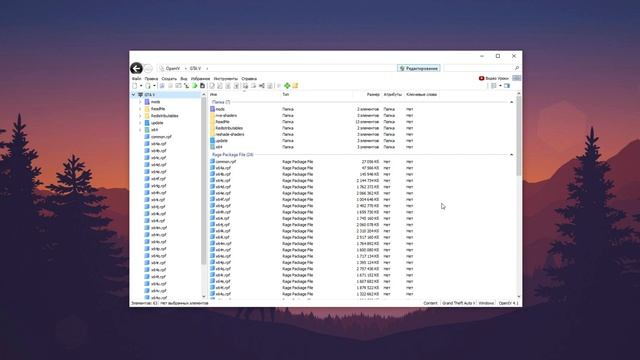Expand the mods node in tree
Screen dimensions: 640x360
tap(140, 102)
